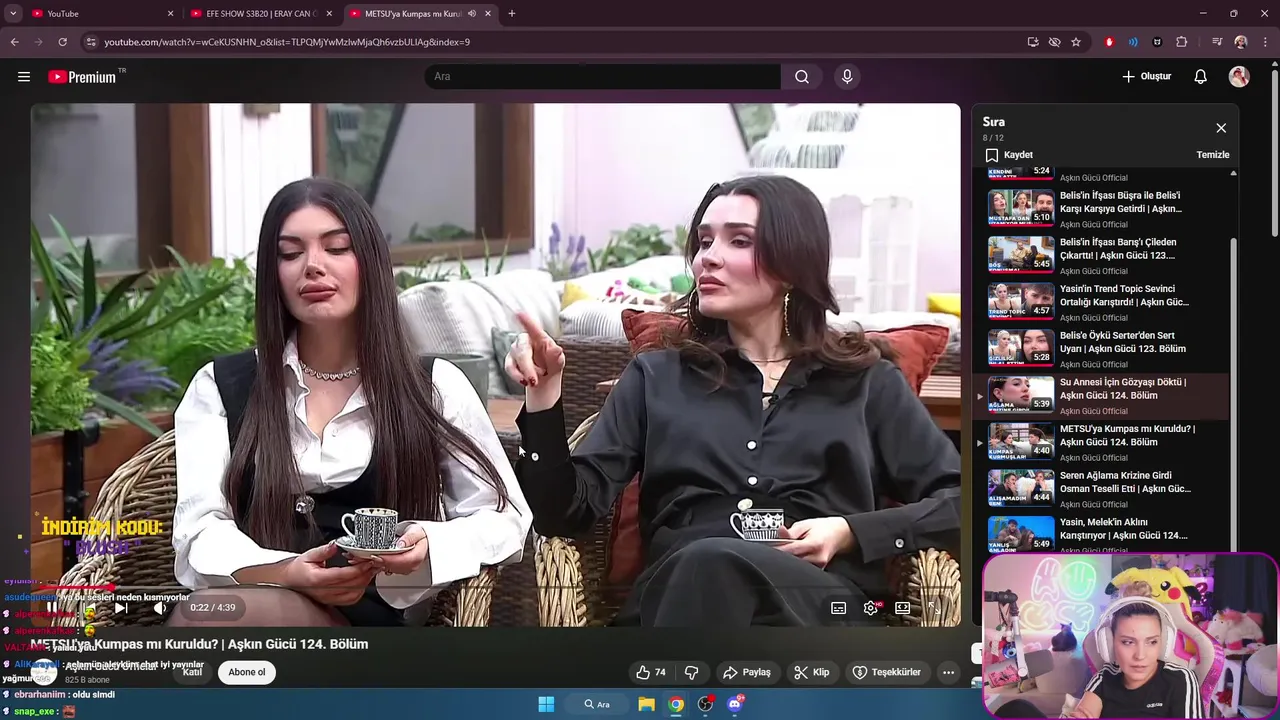Toggle subtitles in the video player

click(x=839, y=607)
